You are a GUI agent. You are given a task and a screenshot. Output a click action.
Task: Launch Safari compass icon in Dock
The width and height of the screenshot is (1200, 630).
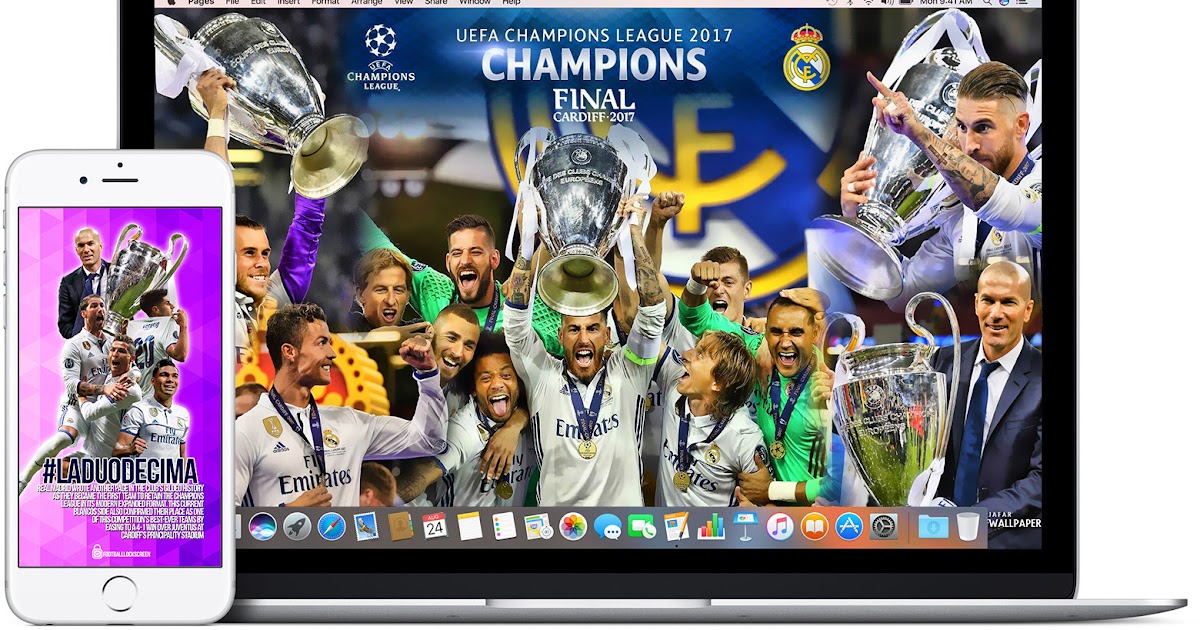332,526
